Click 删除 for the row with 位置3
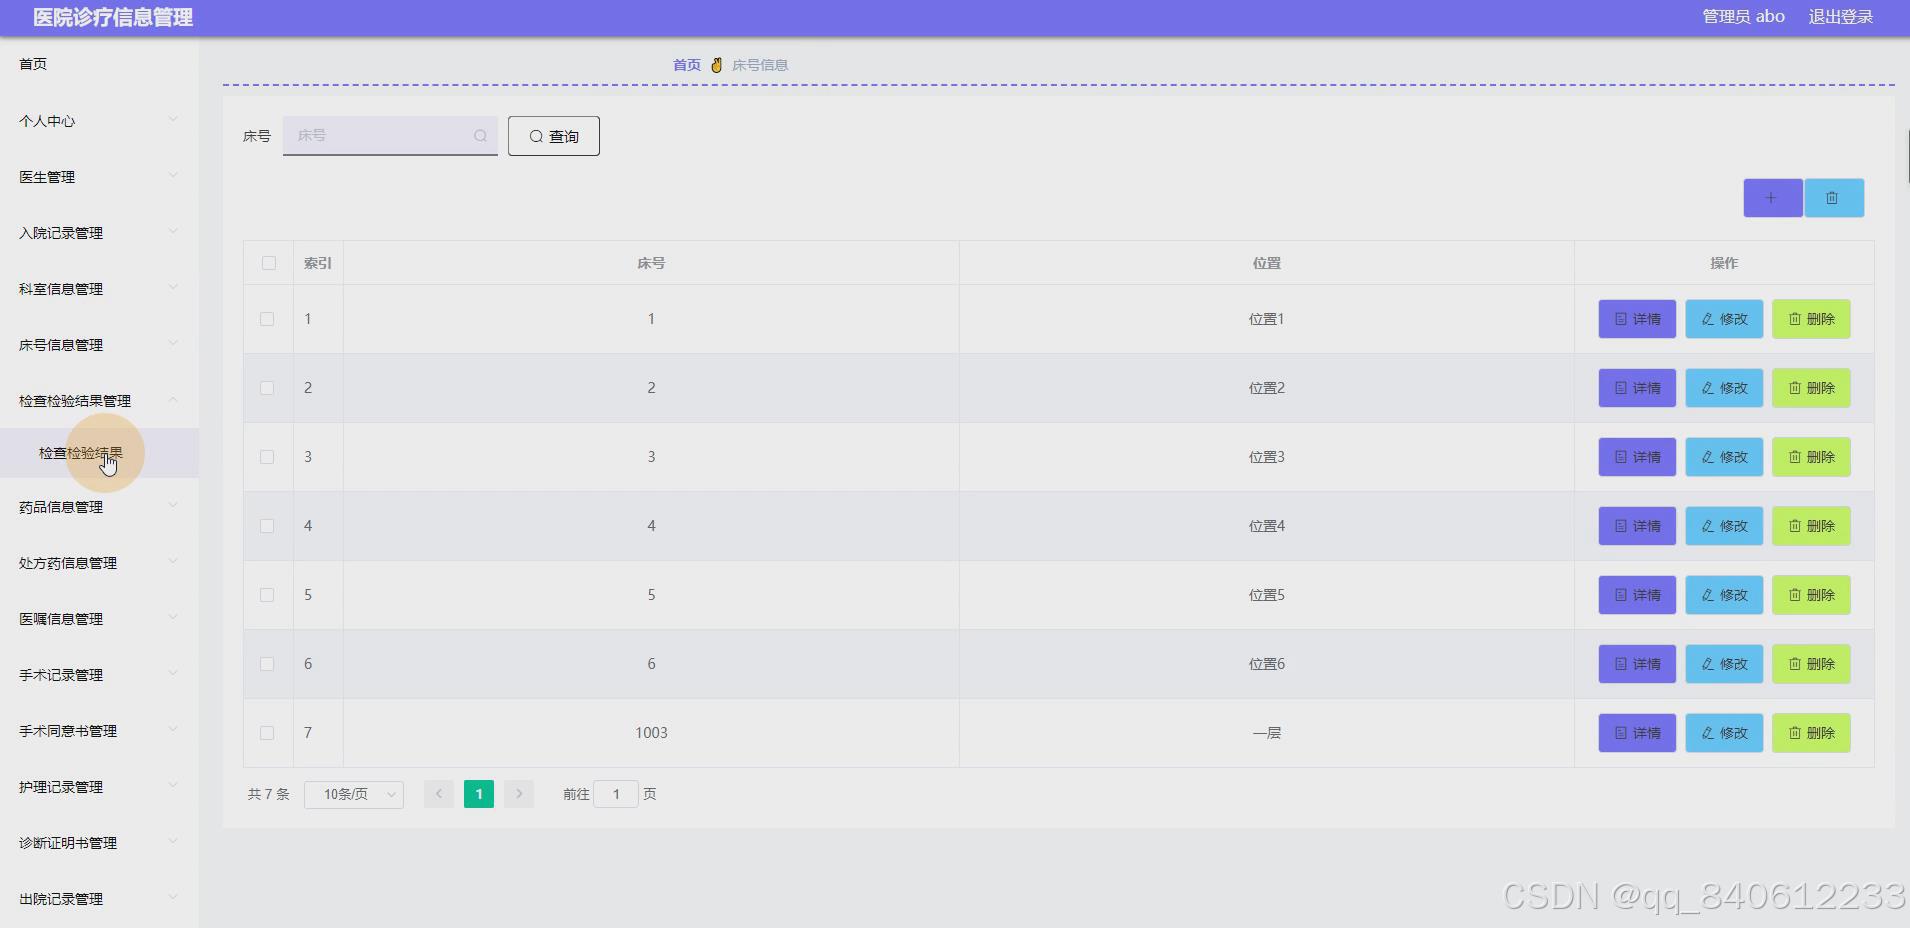The image size is (1910, 928). click(x=1811, y=457)
